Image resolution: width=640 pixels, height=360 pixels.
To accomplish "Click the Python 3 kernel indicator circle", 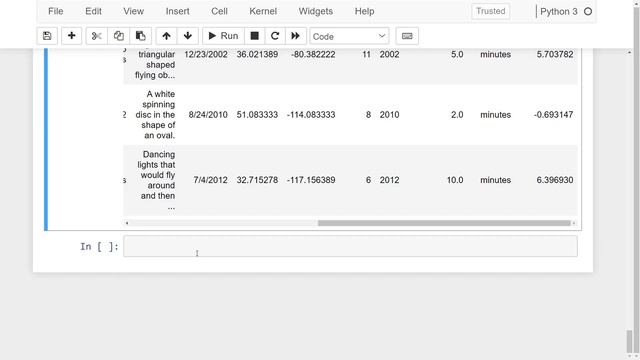I will pyautogui.click(x=588, y=11).
